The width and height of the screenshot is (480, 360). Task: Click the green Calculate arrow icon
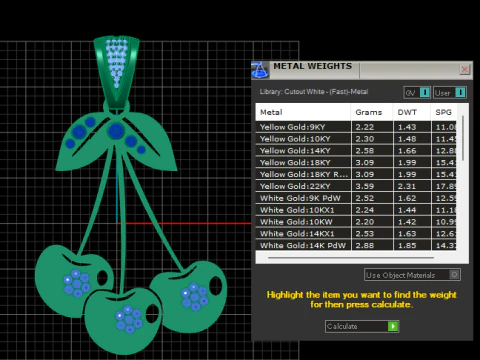(x=393, y=326)
